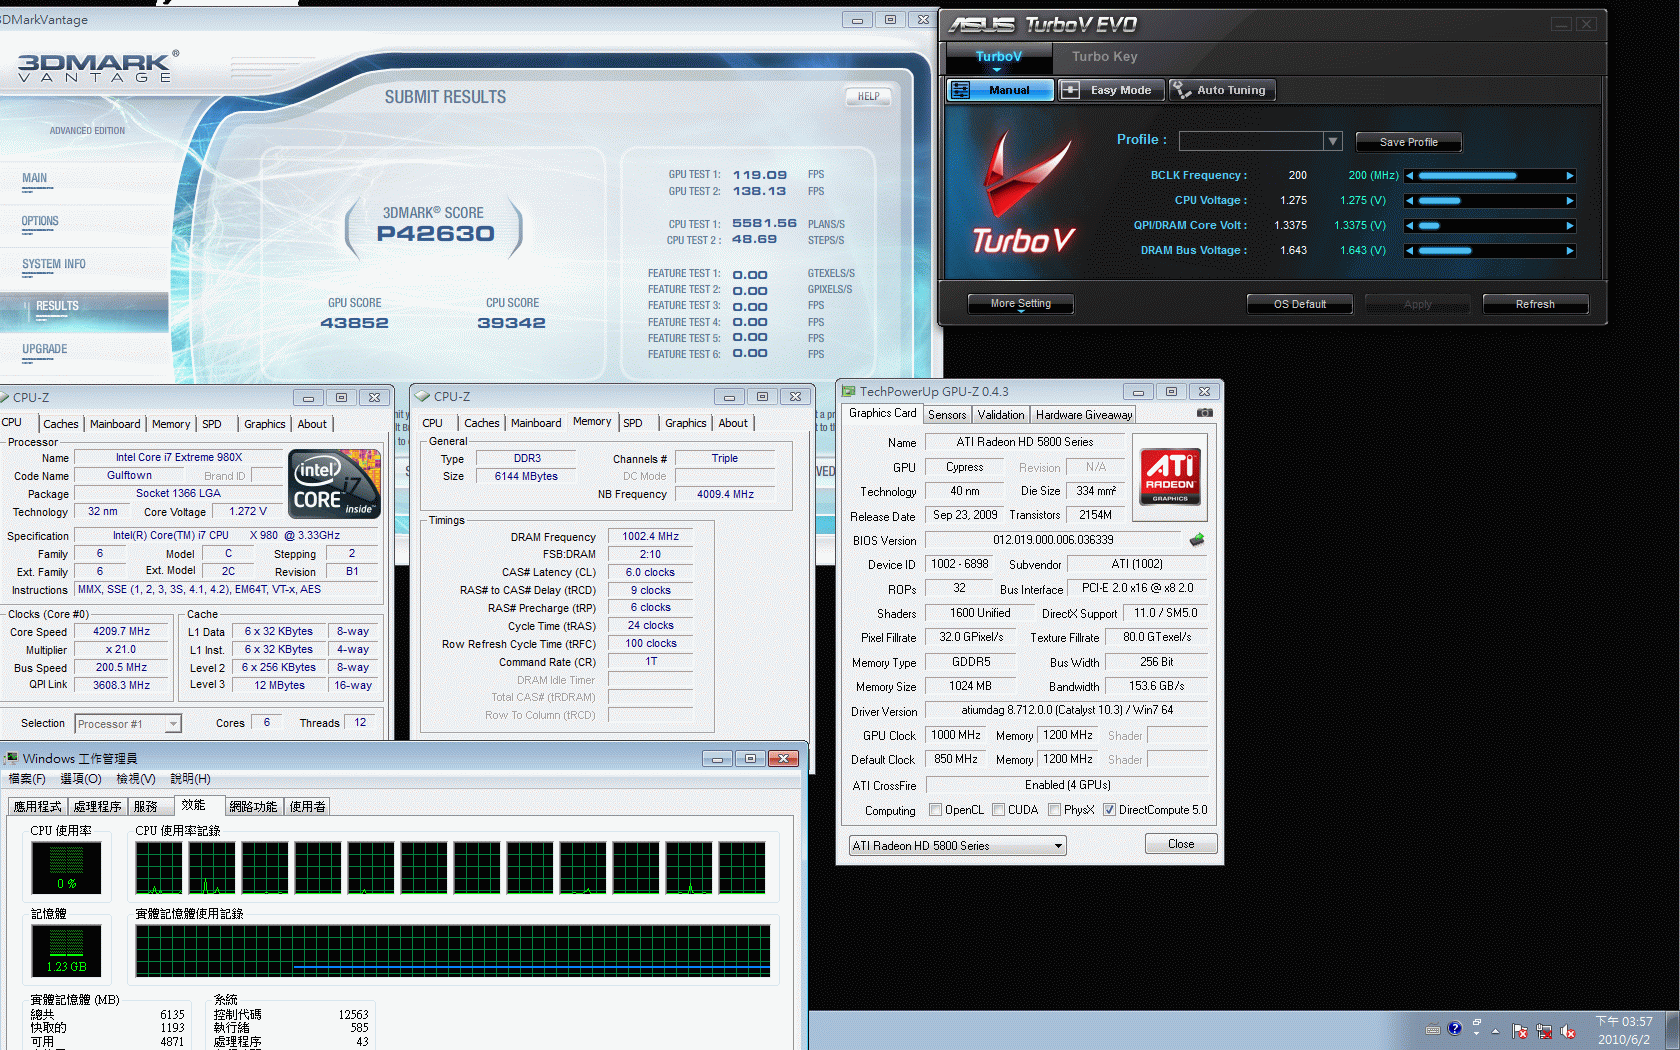Open the 檔案(F) menu in Task Manager
The width and height of the screenshot is (1680, 1050).
tap(27, 779)
